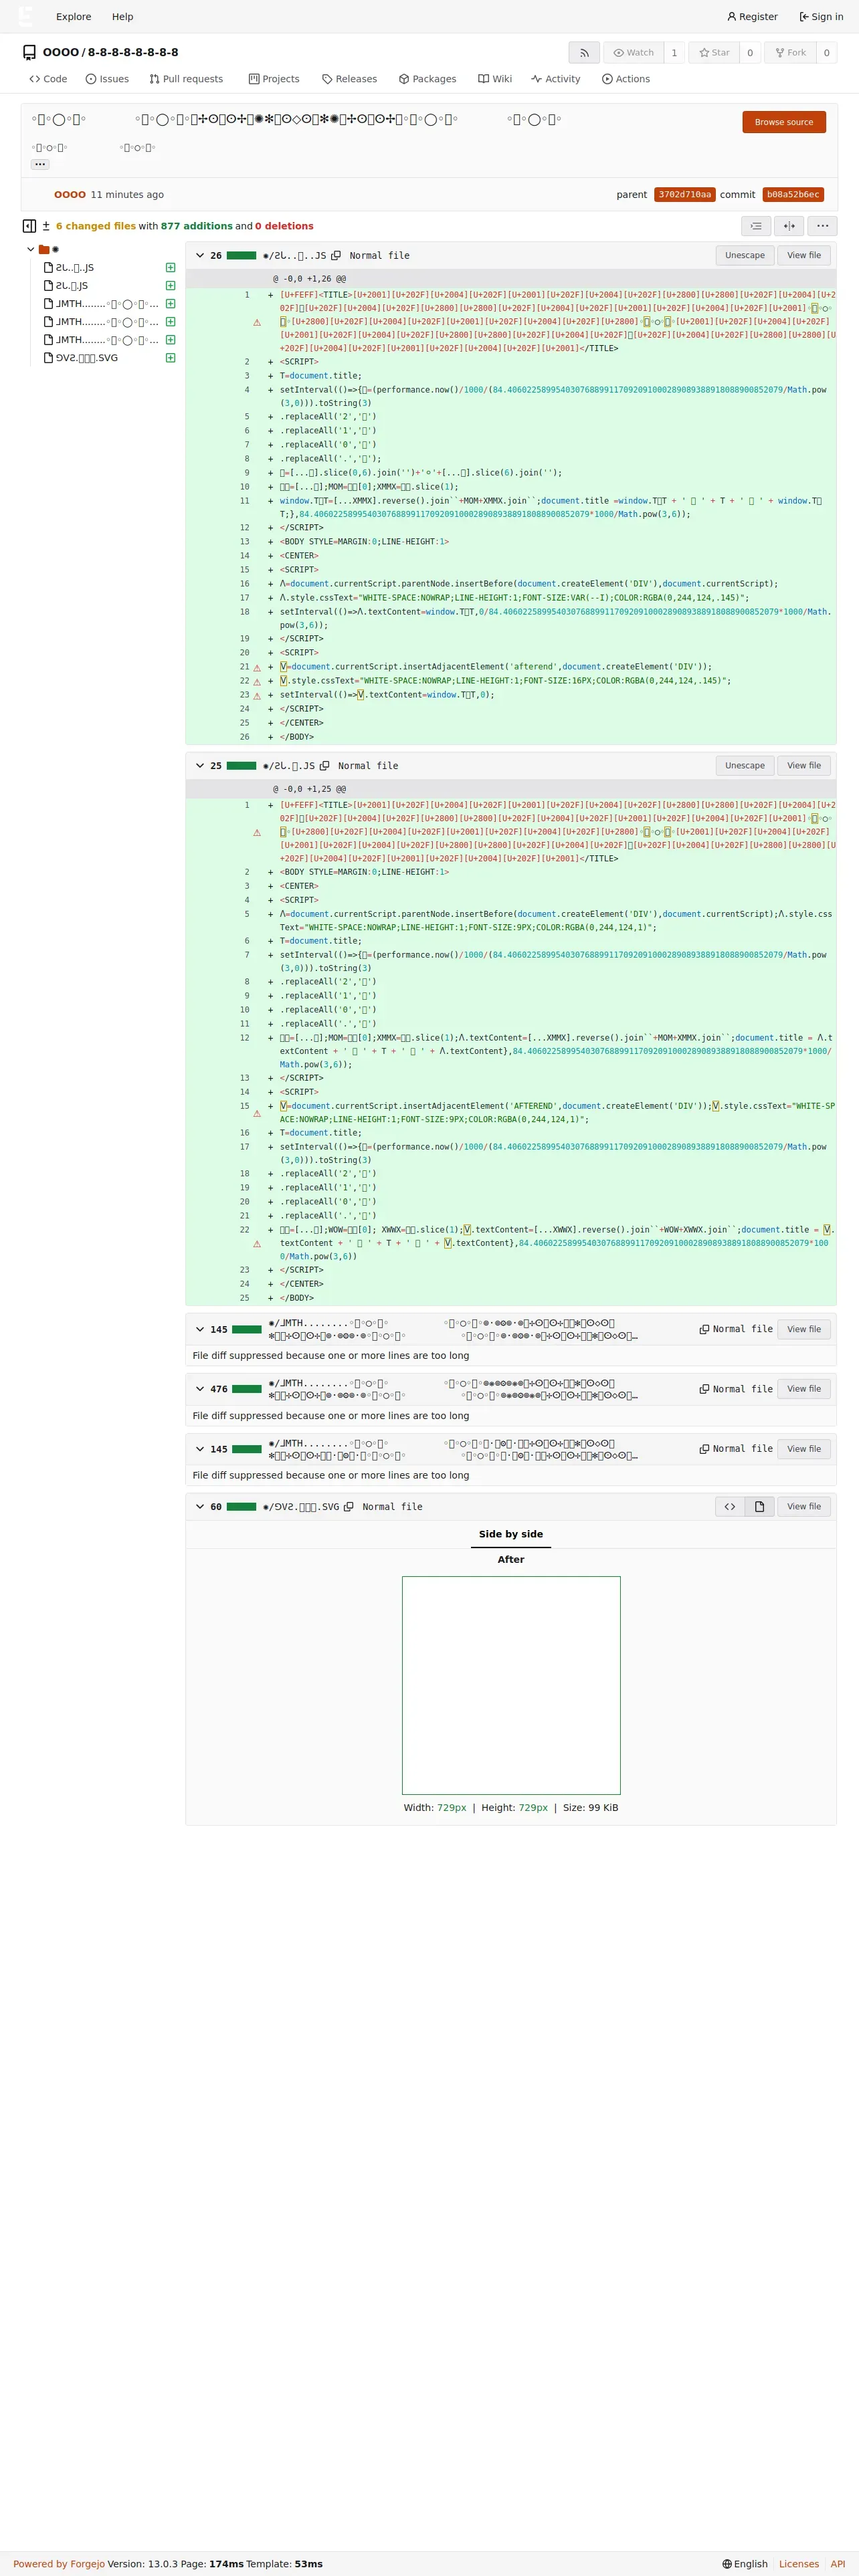Click added-file plus icon for first tree entry
This screenshot has width=859, height=2576.
[x=170, y=268]
